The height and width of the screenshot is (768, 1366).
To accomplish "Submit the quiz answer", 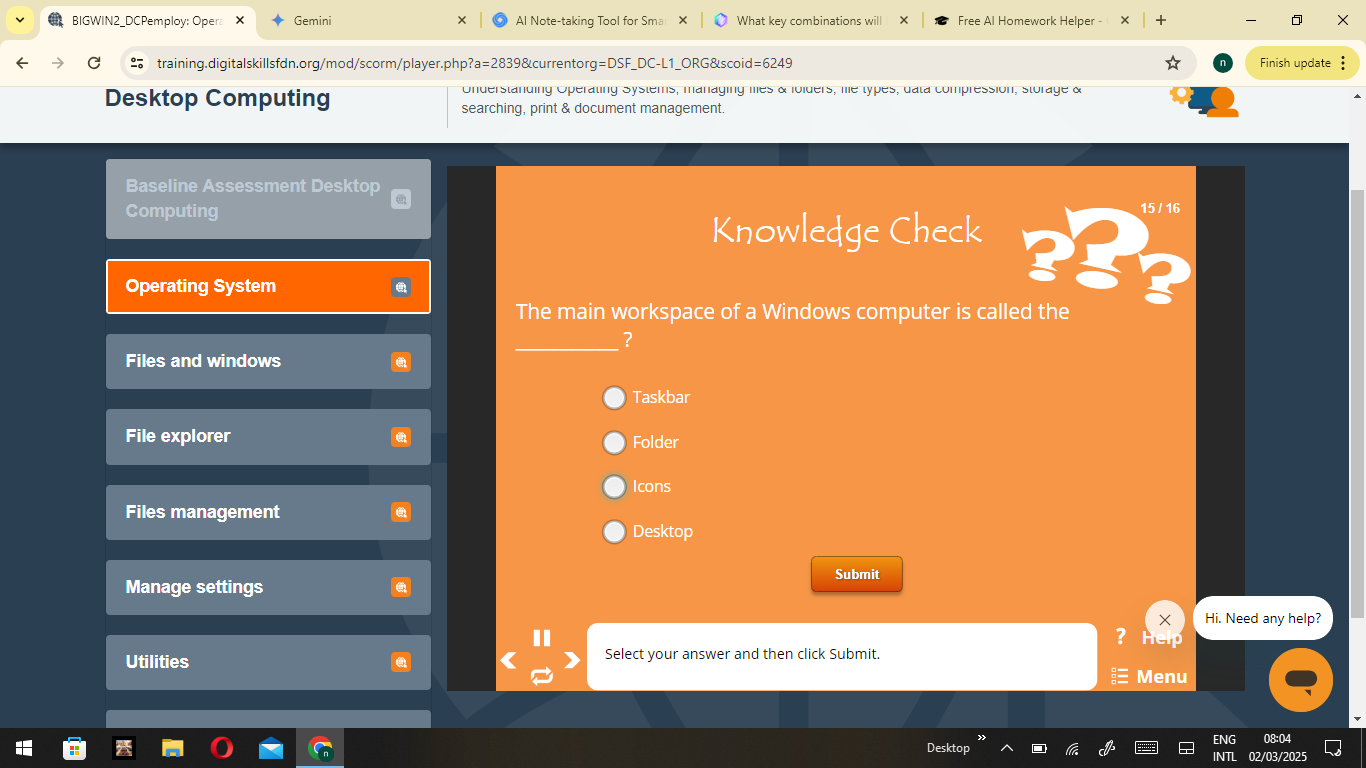I will (856, 574).
